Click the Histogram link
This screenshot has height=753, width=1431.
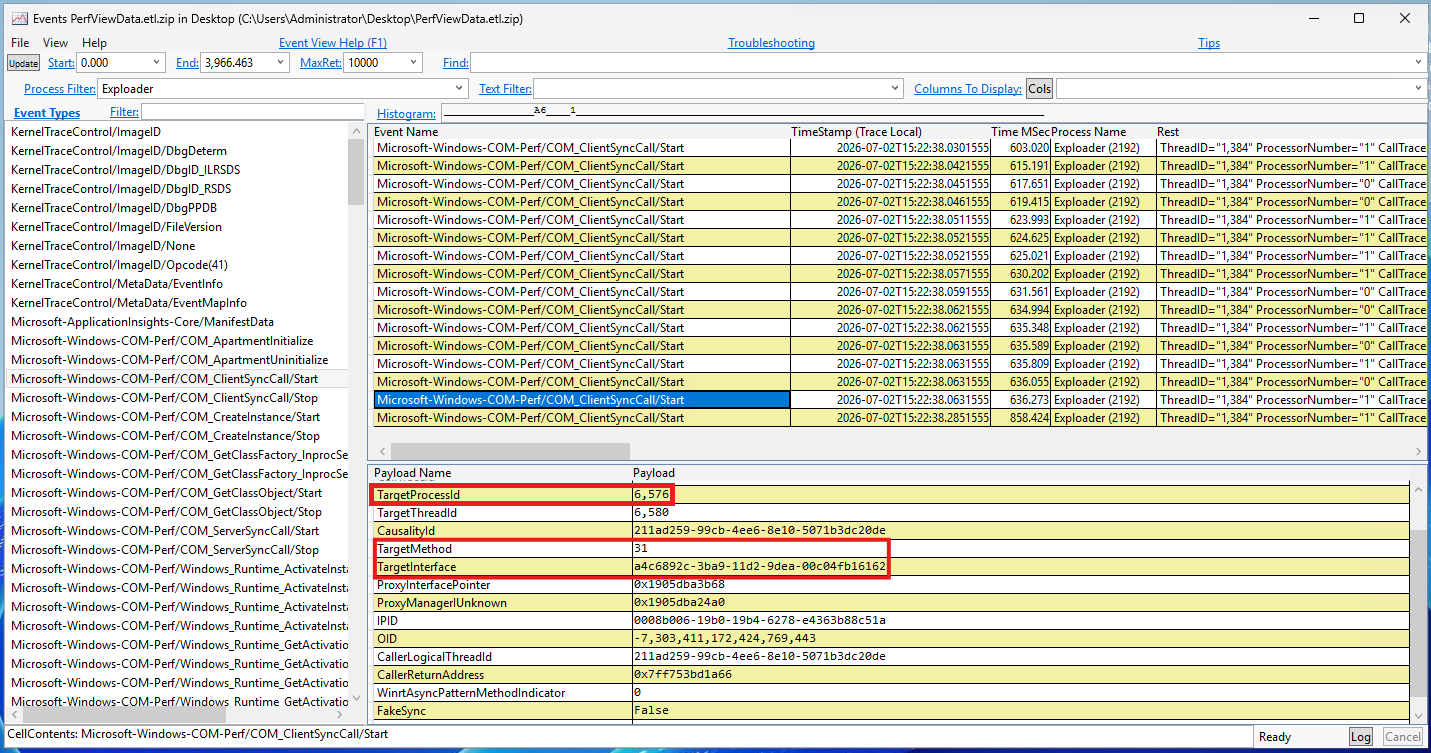click(406, 114)
